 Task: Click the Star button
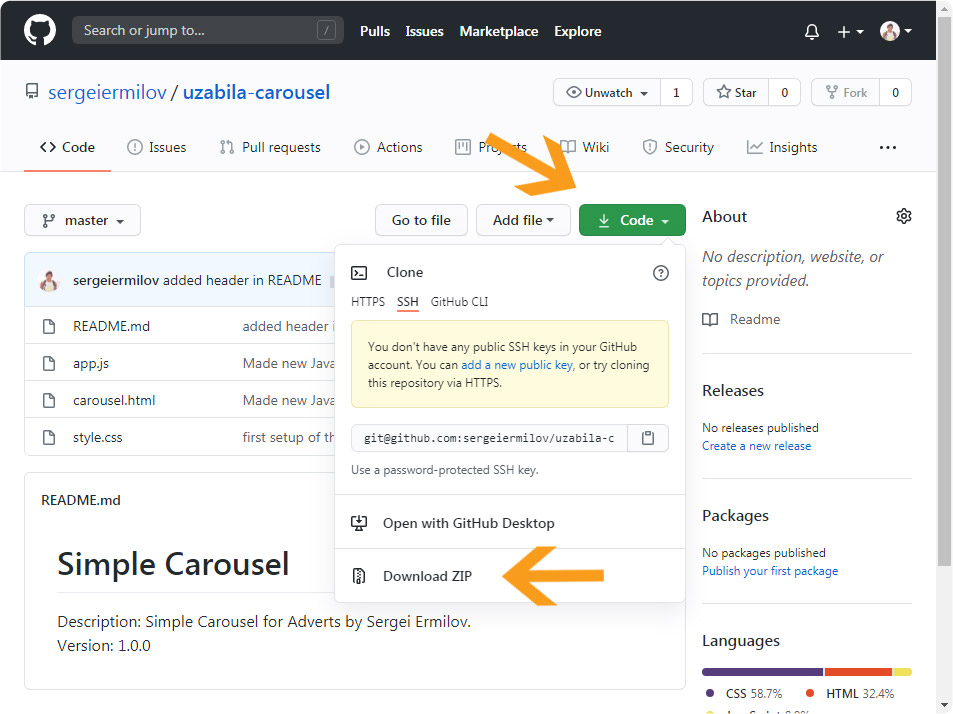click(736, 92)
